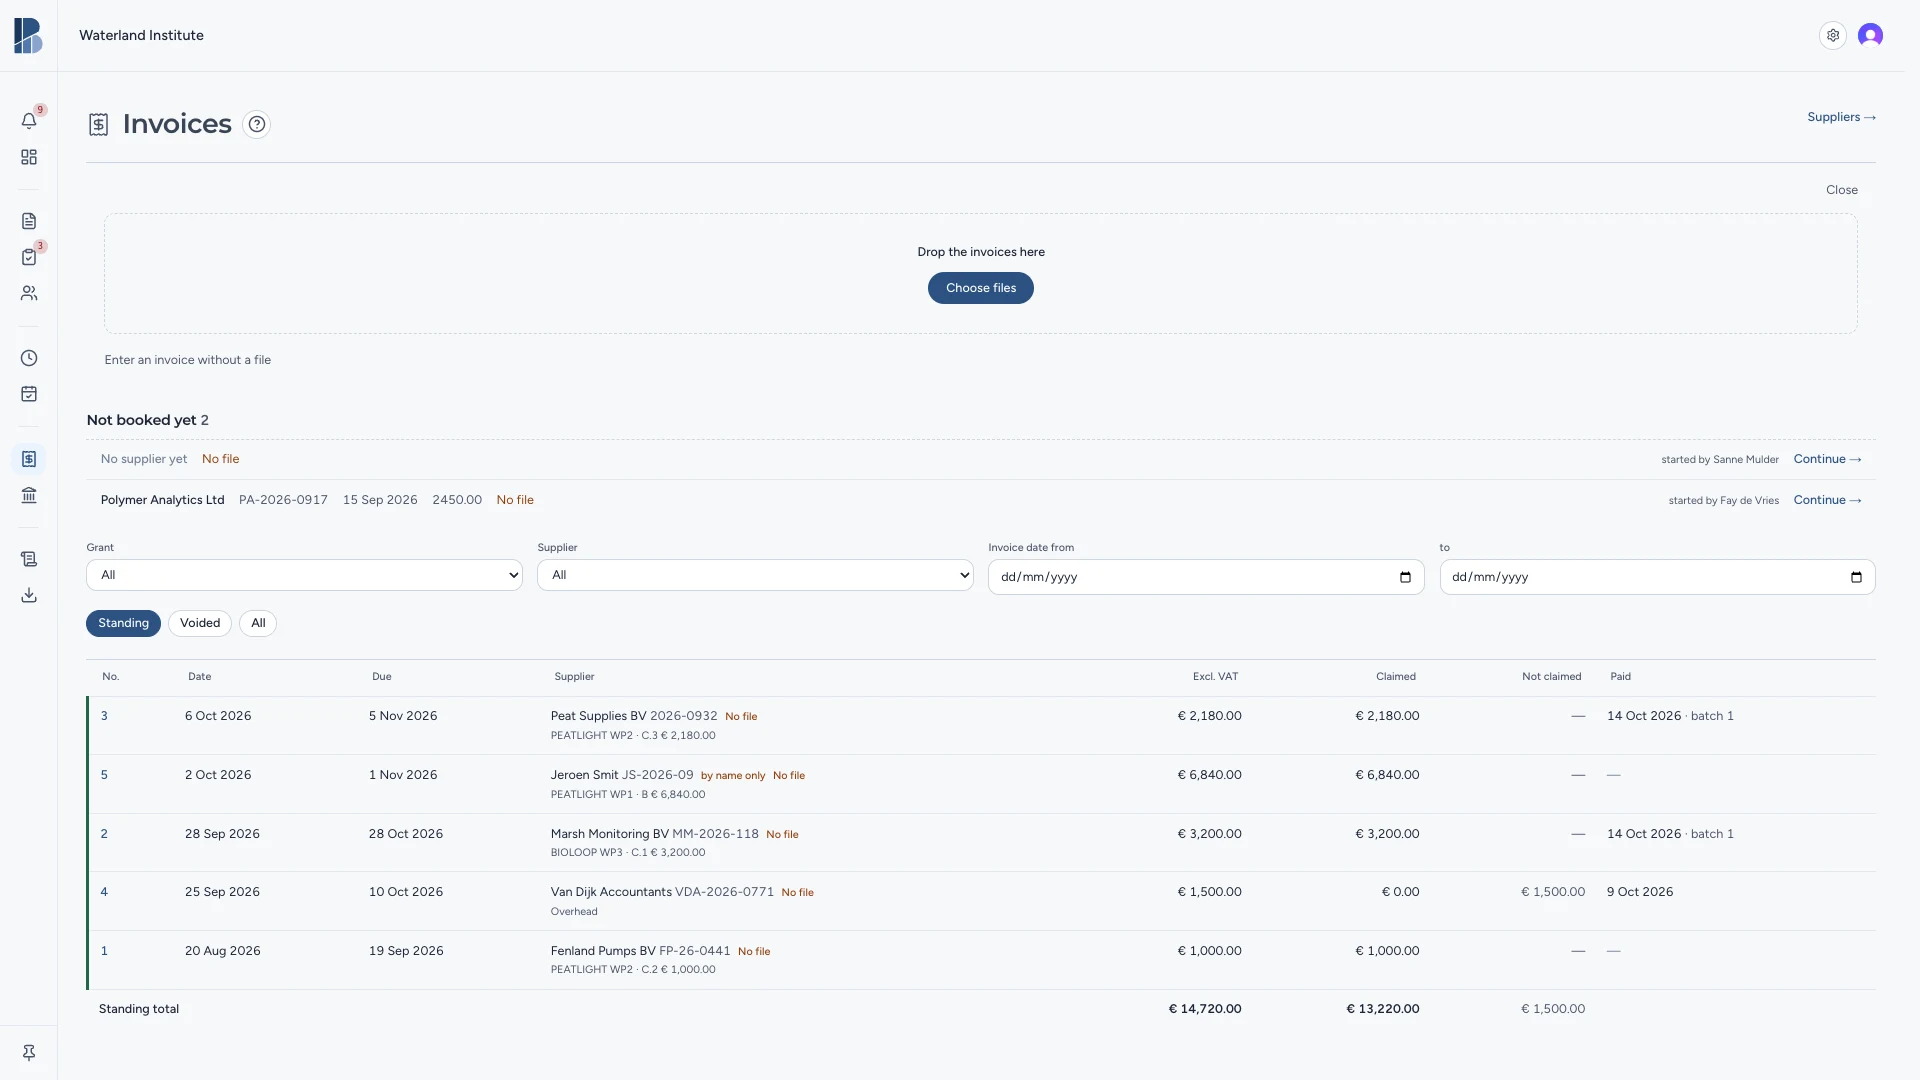The height and width of the screenshot is (1080, 1920).
Task: Open the dashboard grid icon in sidebar
Action: (29, 157)
